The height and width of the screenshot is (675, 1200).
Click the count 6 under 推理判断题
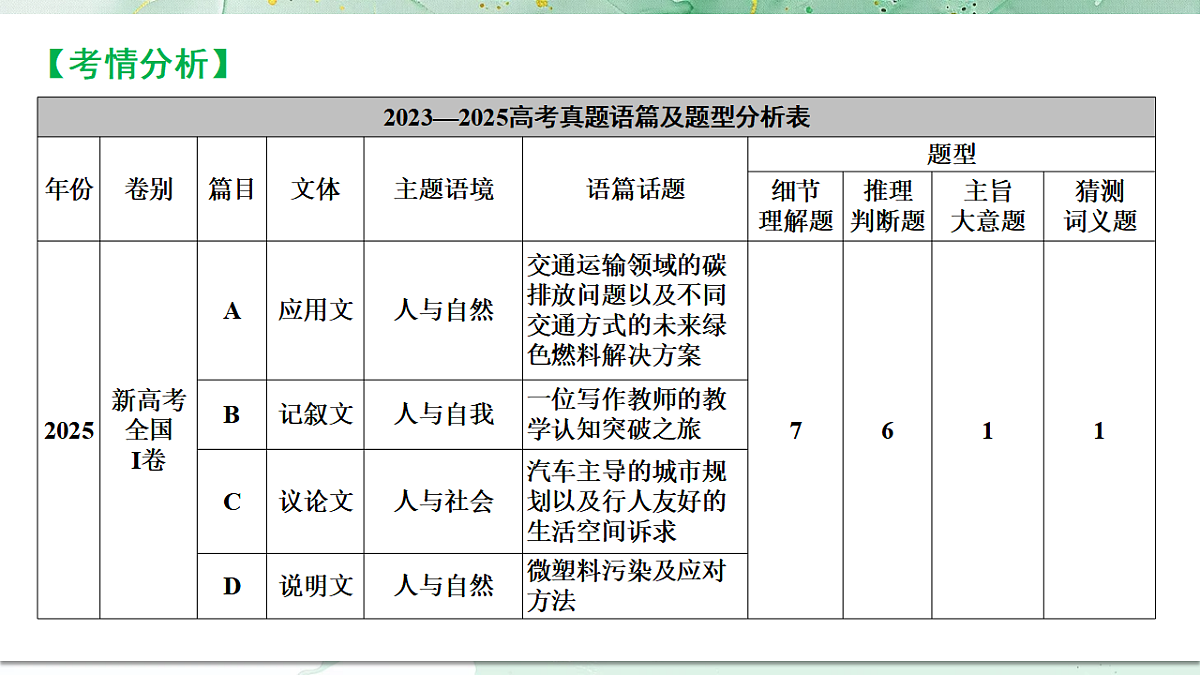pos(888,431)
